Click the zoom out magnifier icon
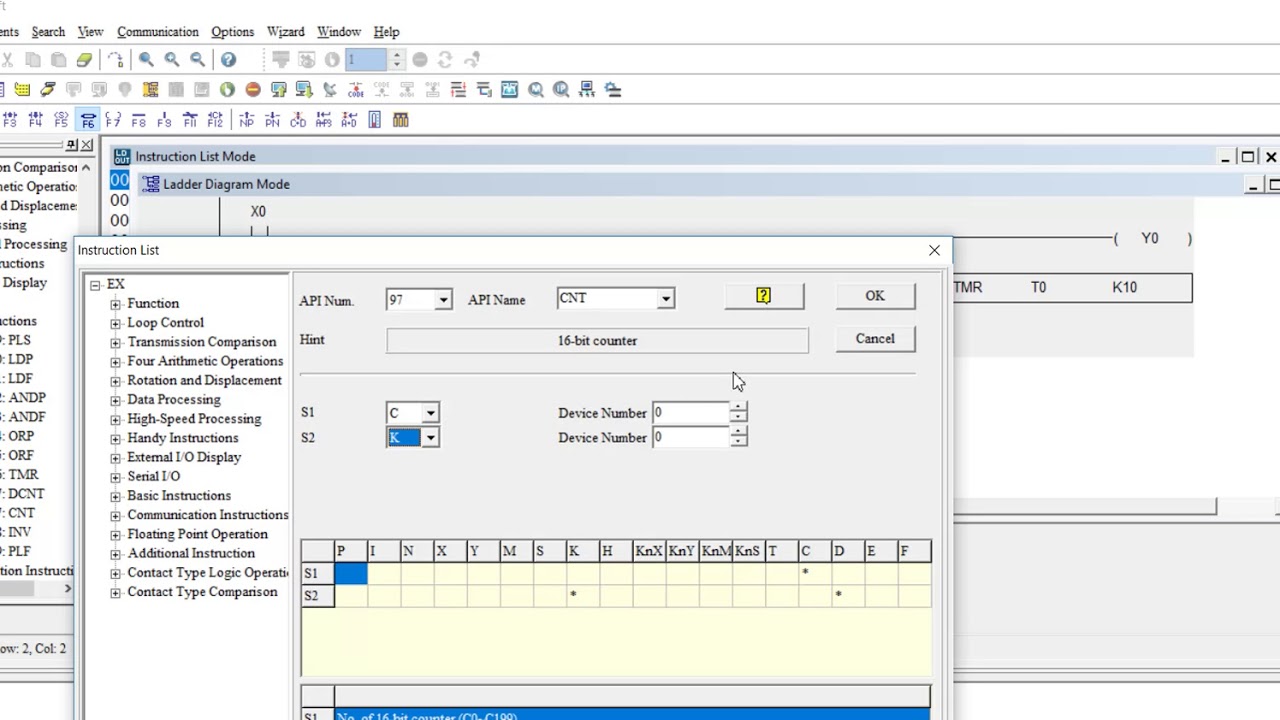 click(198, 60)
